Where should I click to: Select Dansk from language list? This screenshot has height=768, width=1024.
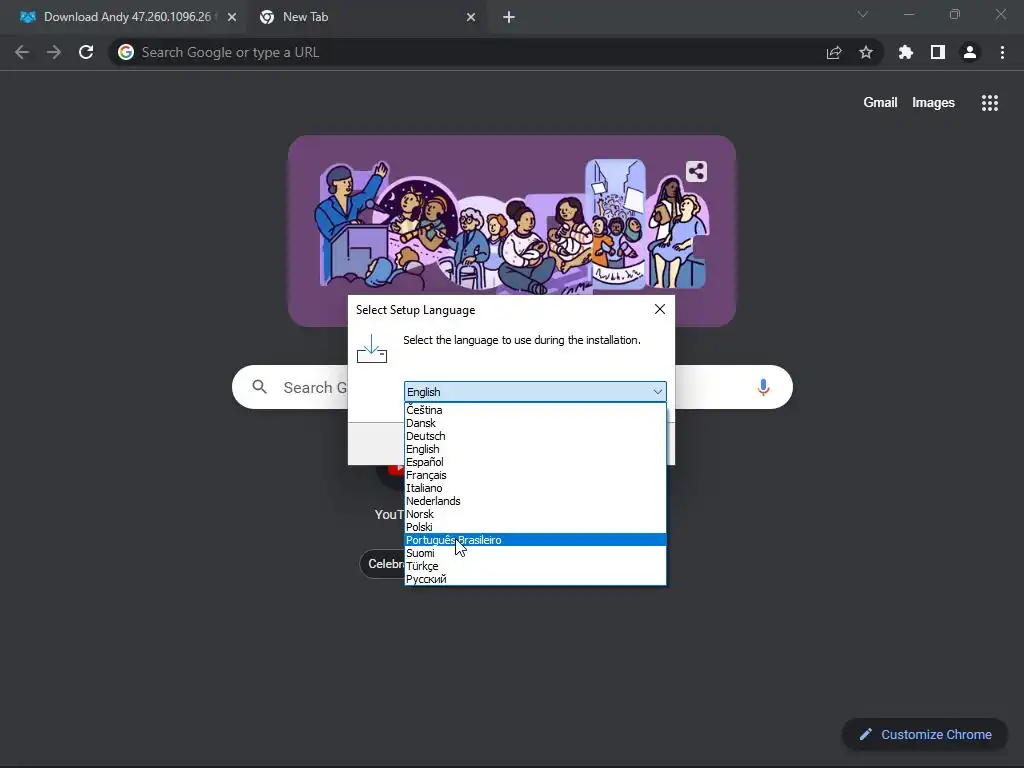[x=536, y=423]
